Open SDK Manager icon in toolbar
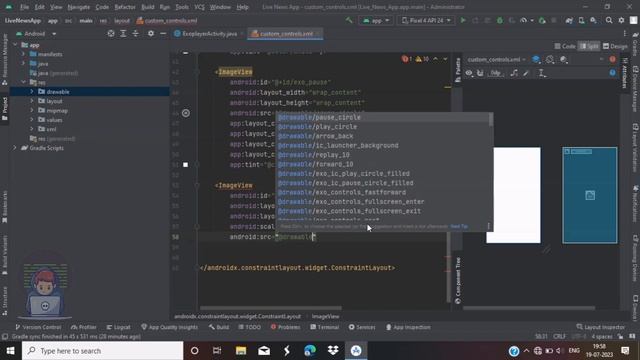The width and height of the screenshot is (640, 360). click(593, 20)
